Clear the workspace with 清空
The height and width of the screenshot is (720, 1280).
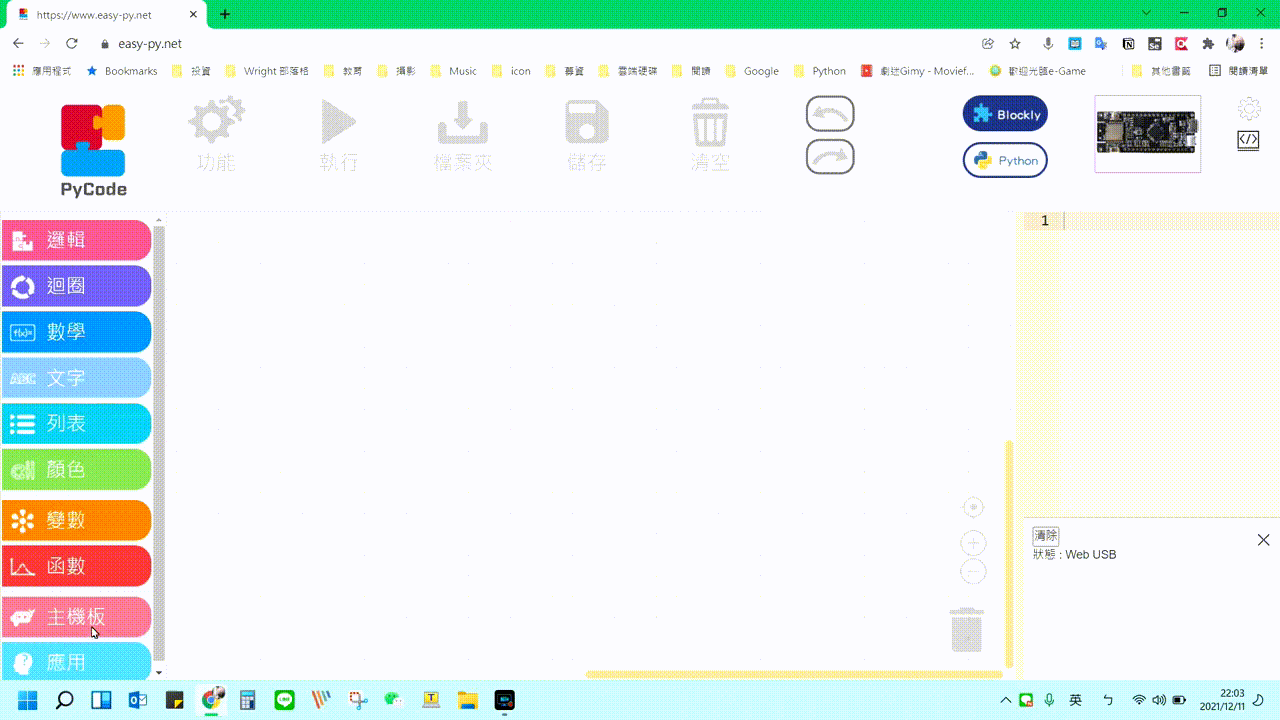(x=710, y=135)
